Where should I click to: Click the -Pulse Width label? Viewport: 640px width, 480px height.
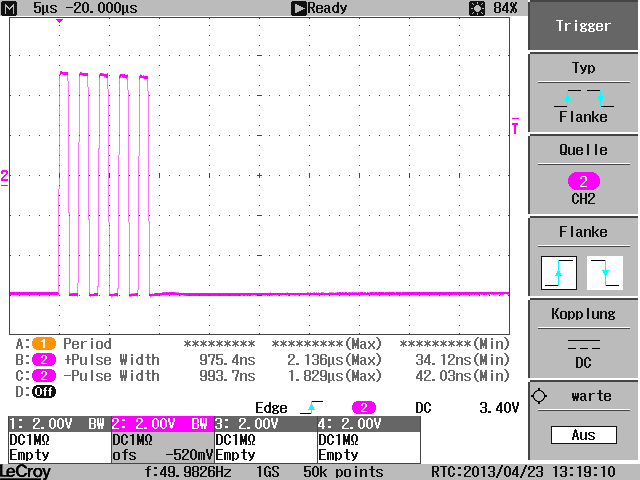(112, 376)
